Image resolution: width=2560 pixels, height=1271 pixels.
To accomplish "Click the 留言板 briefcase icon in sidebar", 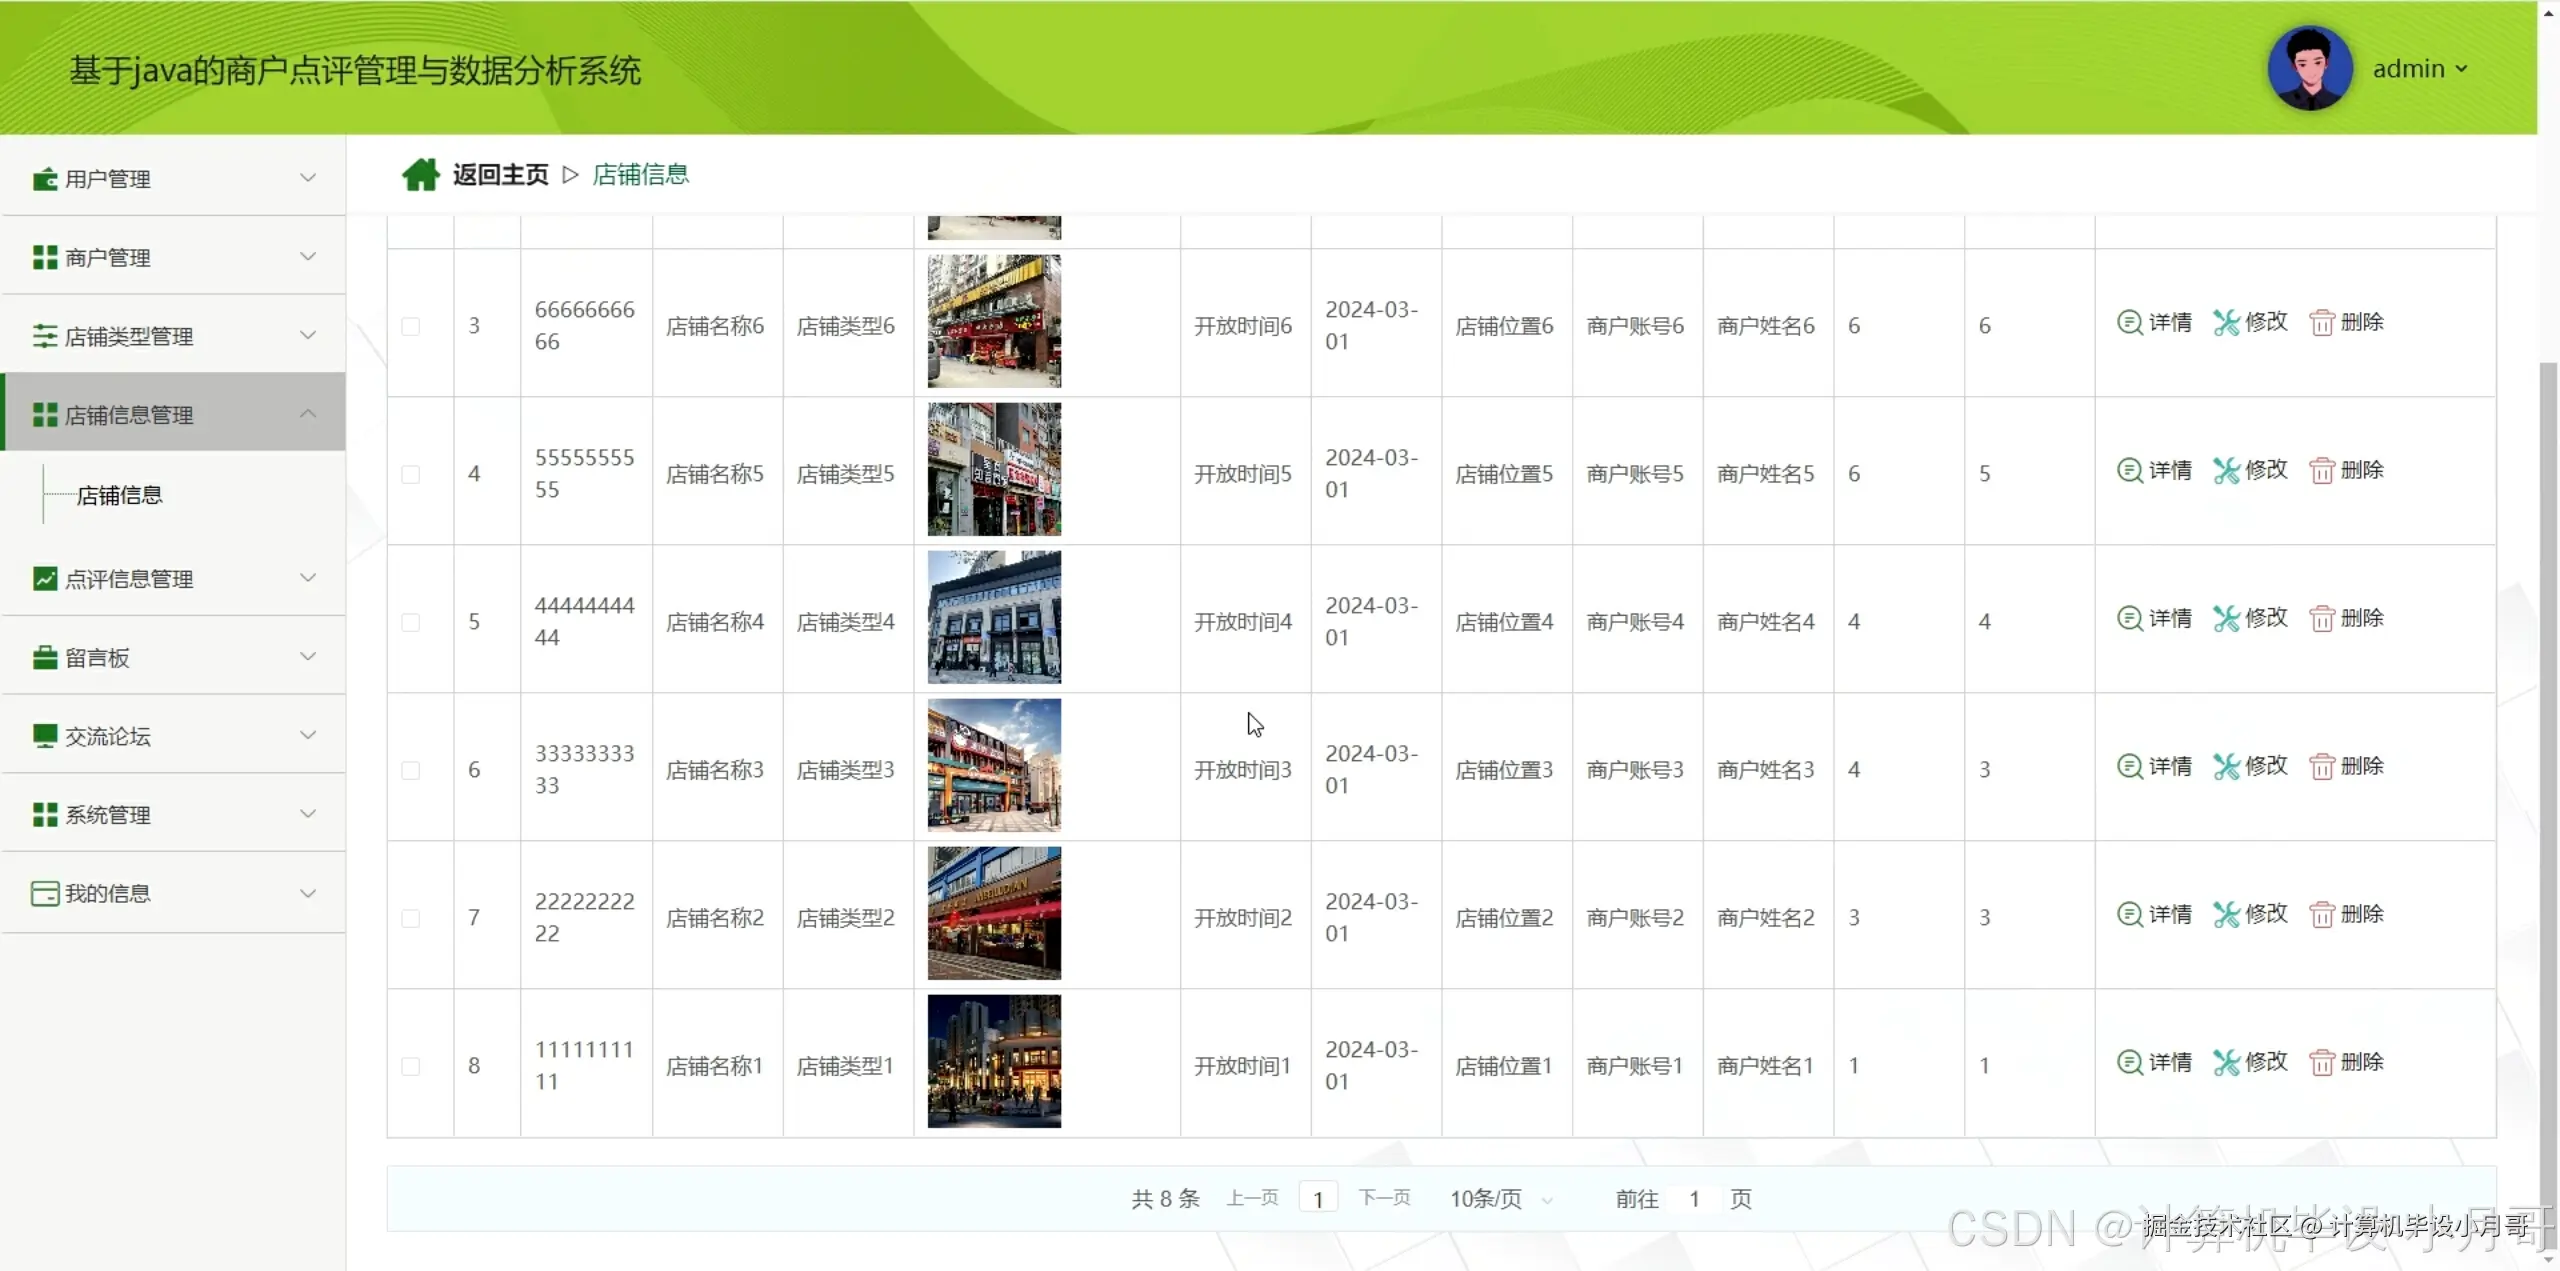I will coord(45,657).
